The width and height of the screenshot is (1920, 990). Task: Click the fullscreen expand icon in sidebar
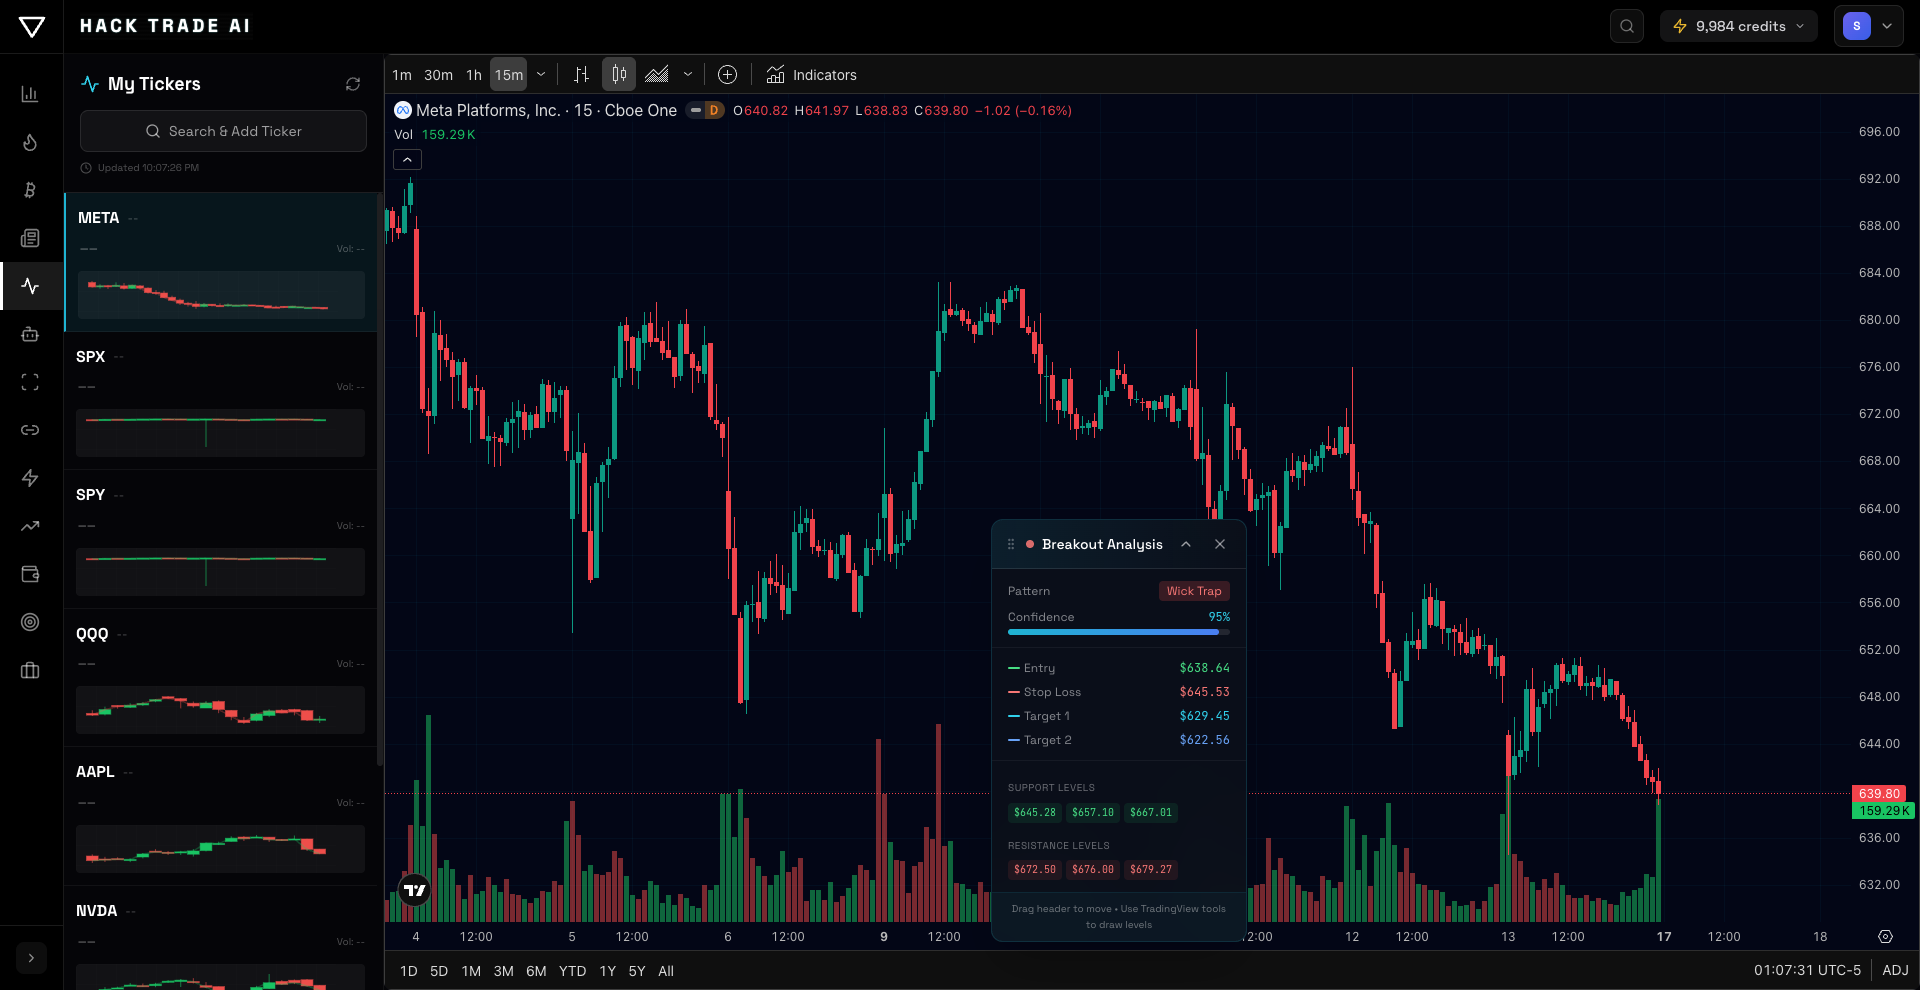[30, 382]
